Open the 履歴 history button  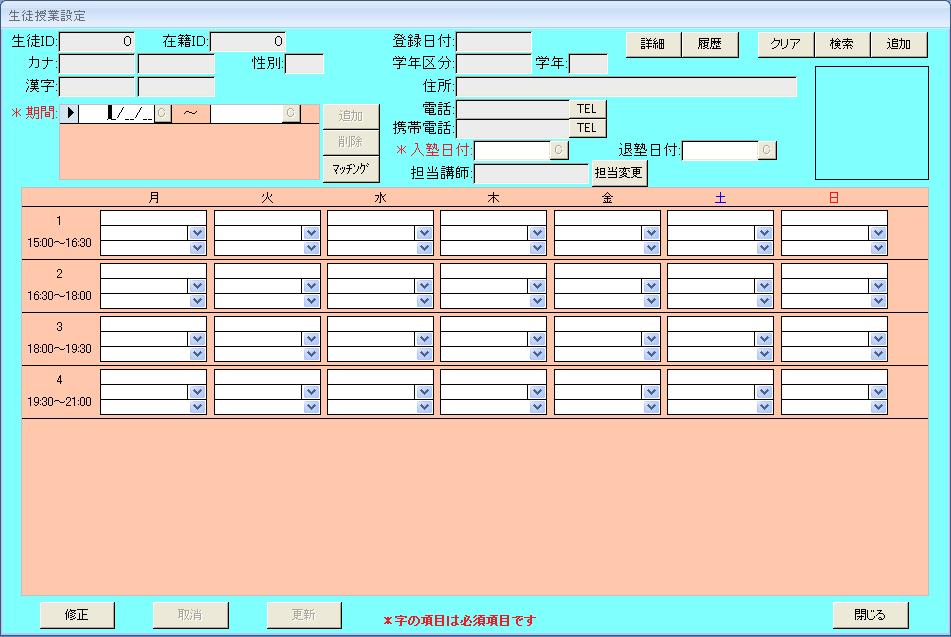click(x=709, y=44)
